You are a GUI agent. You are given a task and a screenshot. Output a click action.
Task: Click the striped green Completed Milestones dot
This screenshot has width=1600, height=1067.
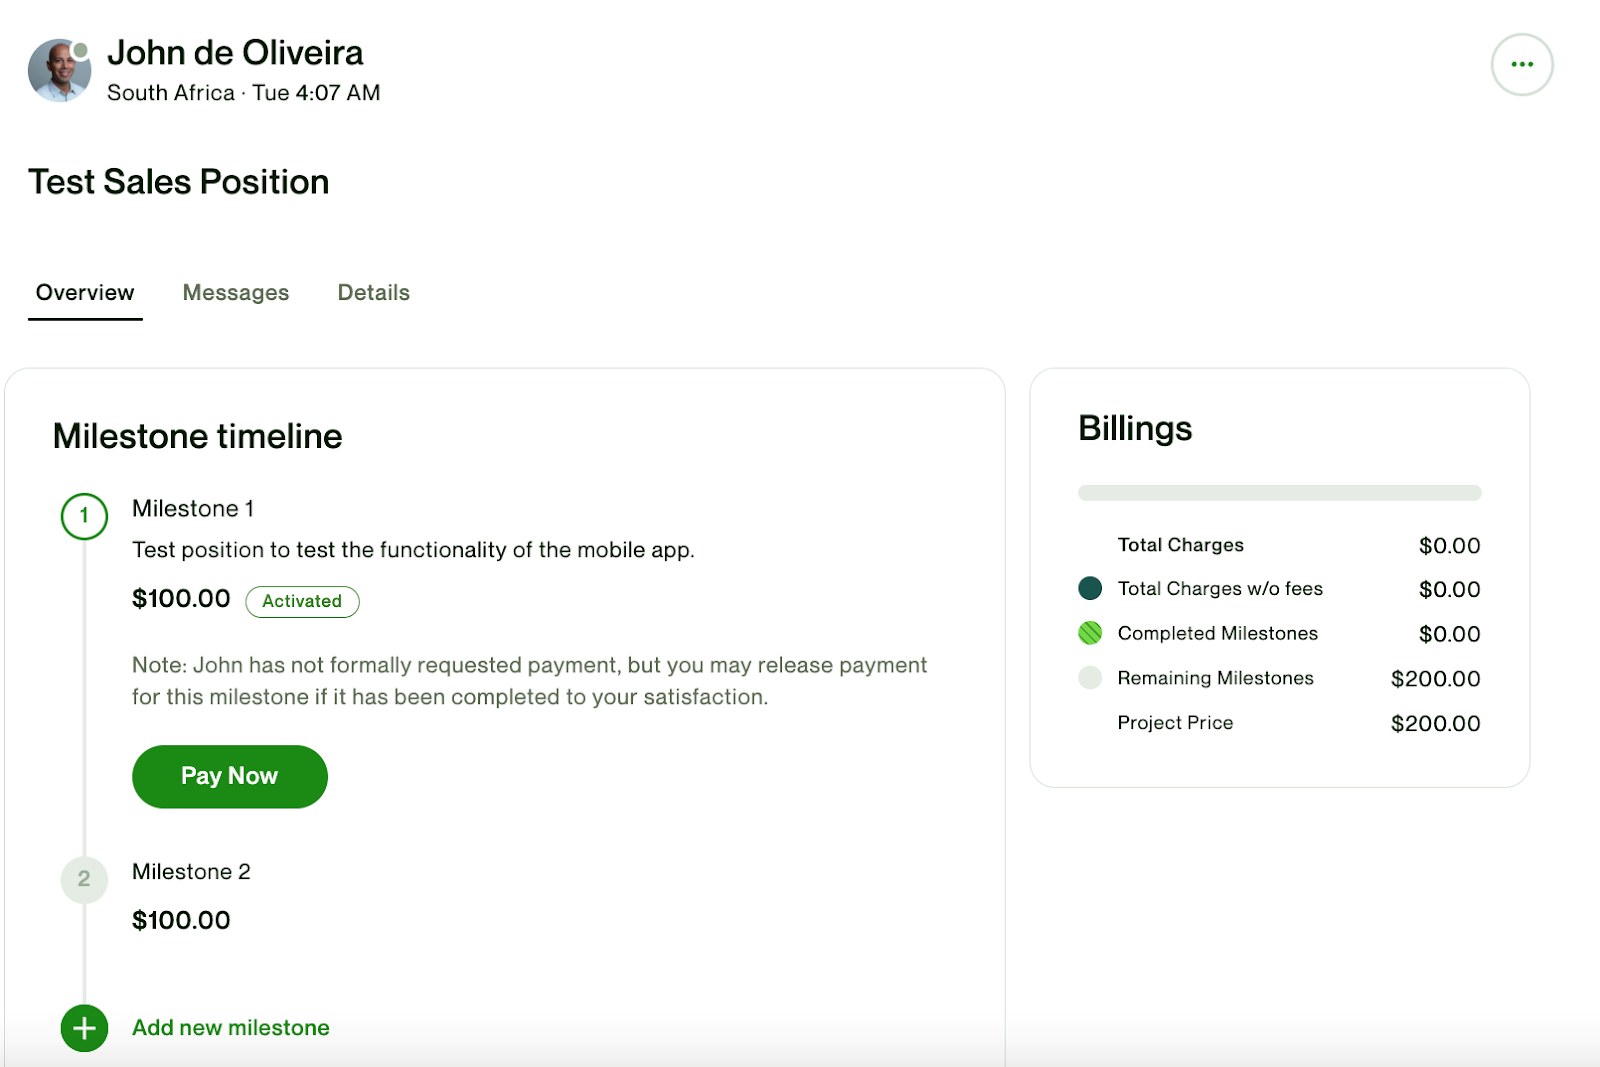tap(1090, 633)
